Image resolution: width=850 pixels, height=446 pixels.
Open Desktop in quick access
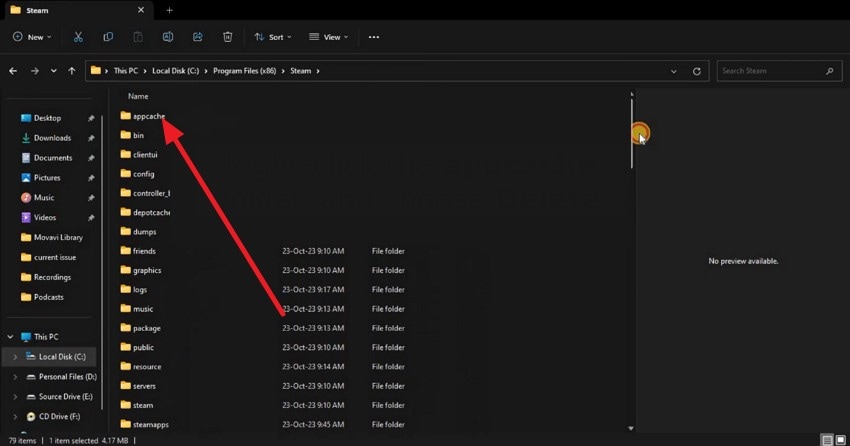[47, 118]
